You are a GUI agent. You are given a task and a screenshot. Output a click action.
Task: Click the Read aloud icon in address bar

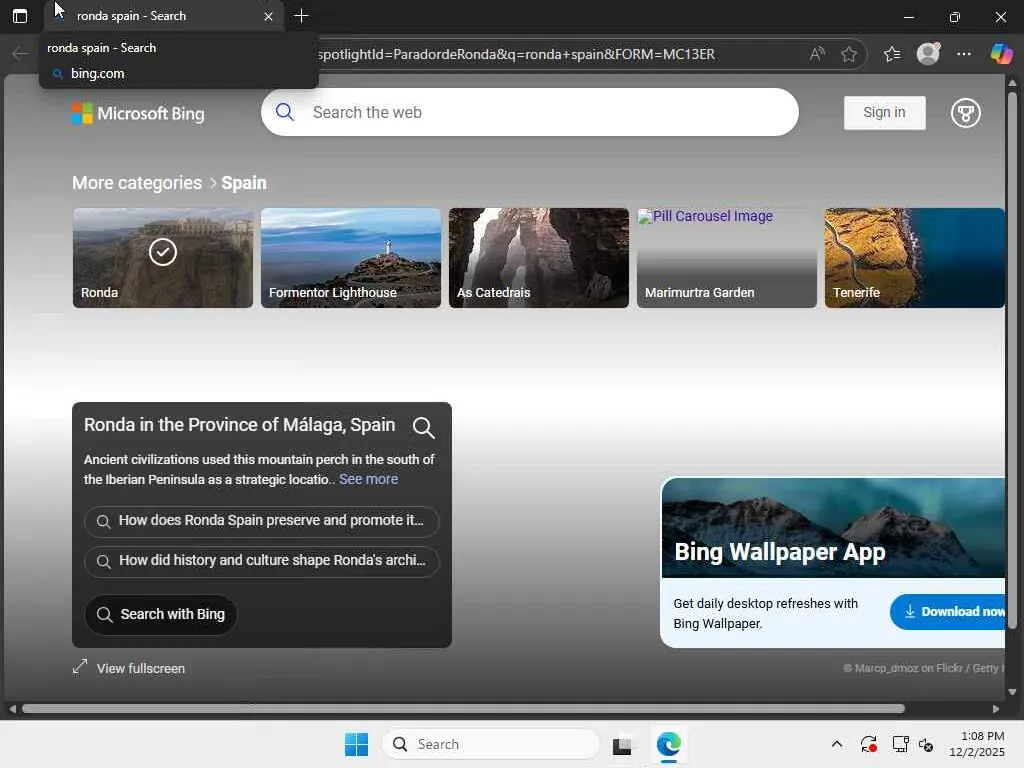click(x=816, y=54)
